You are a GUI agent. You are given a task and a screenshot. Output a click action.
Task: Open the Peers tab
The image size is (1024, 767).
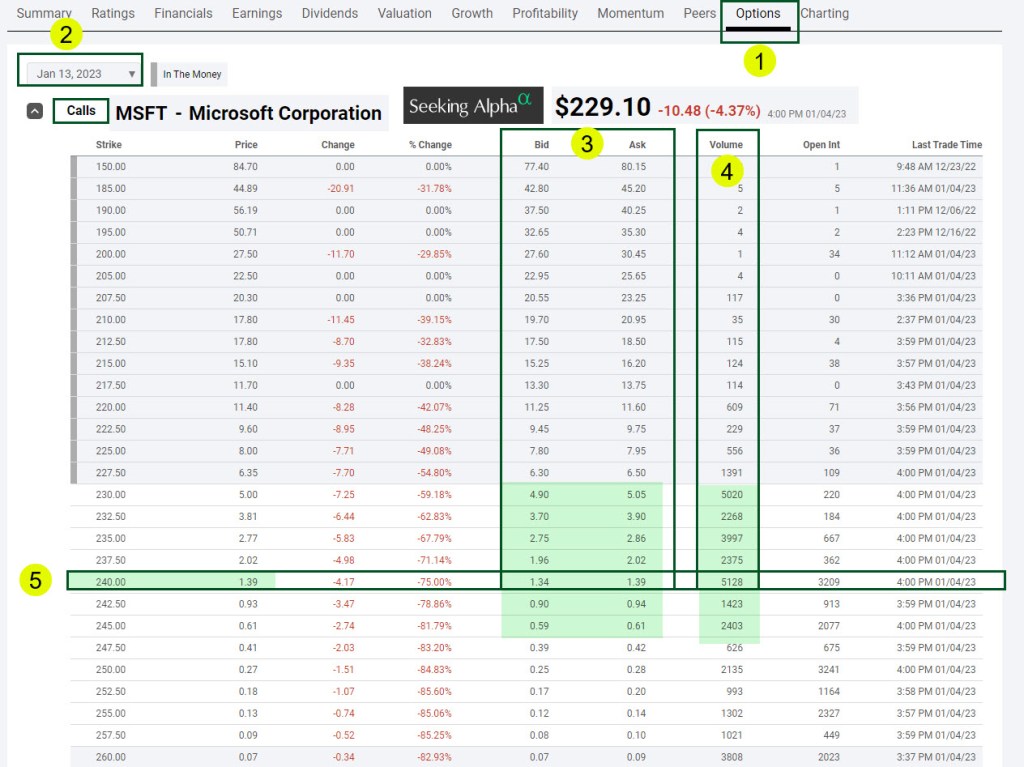pyautogui.click(x=699, y=14)
